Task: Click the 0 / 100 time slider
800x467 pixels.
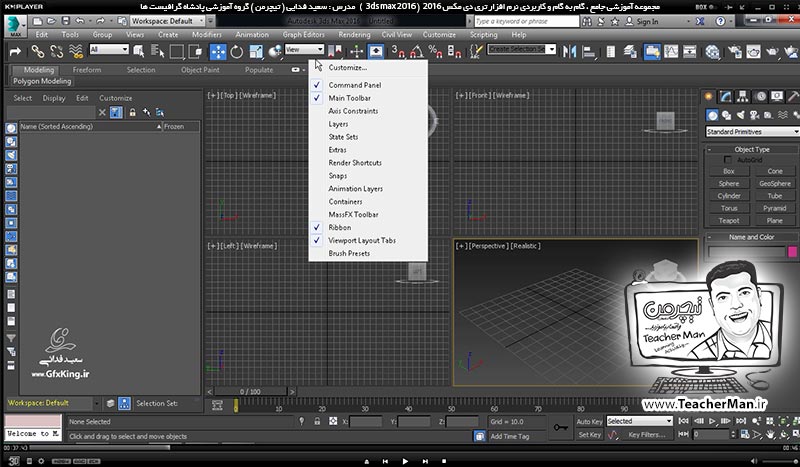Action: click(x=250, y=391)
